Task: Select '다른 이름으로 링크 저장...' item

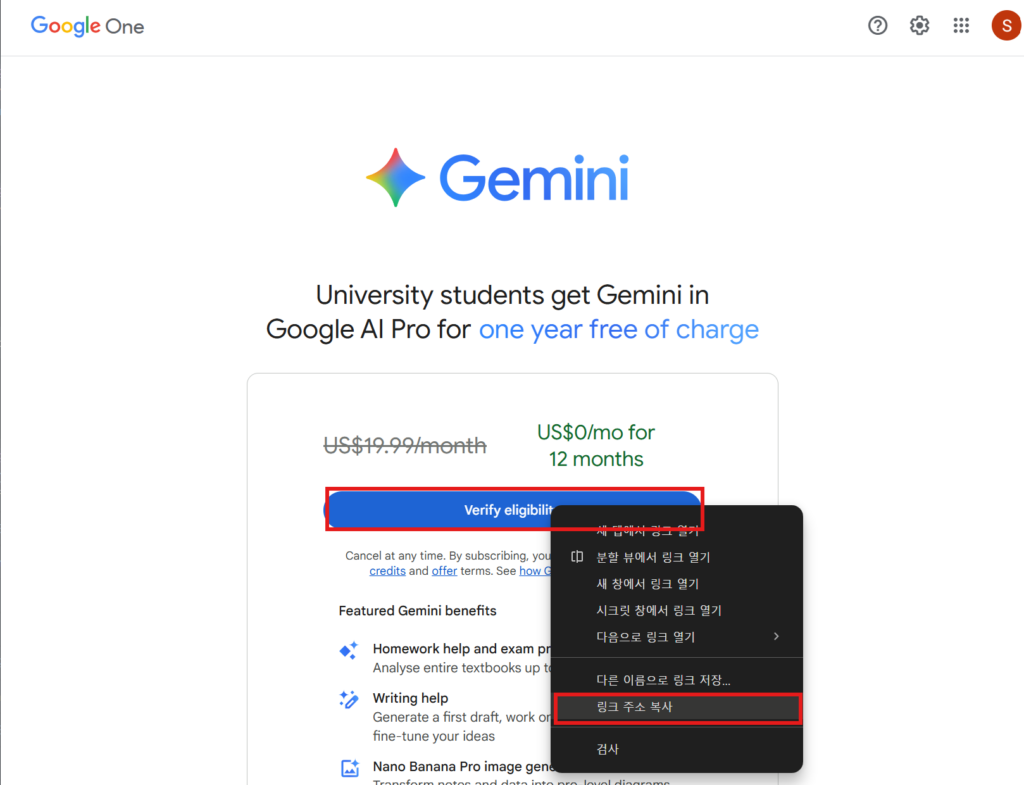Action: 663,680
